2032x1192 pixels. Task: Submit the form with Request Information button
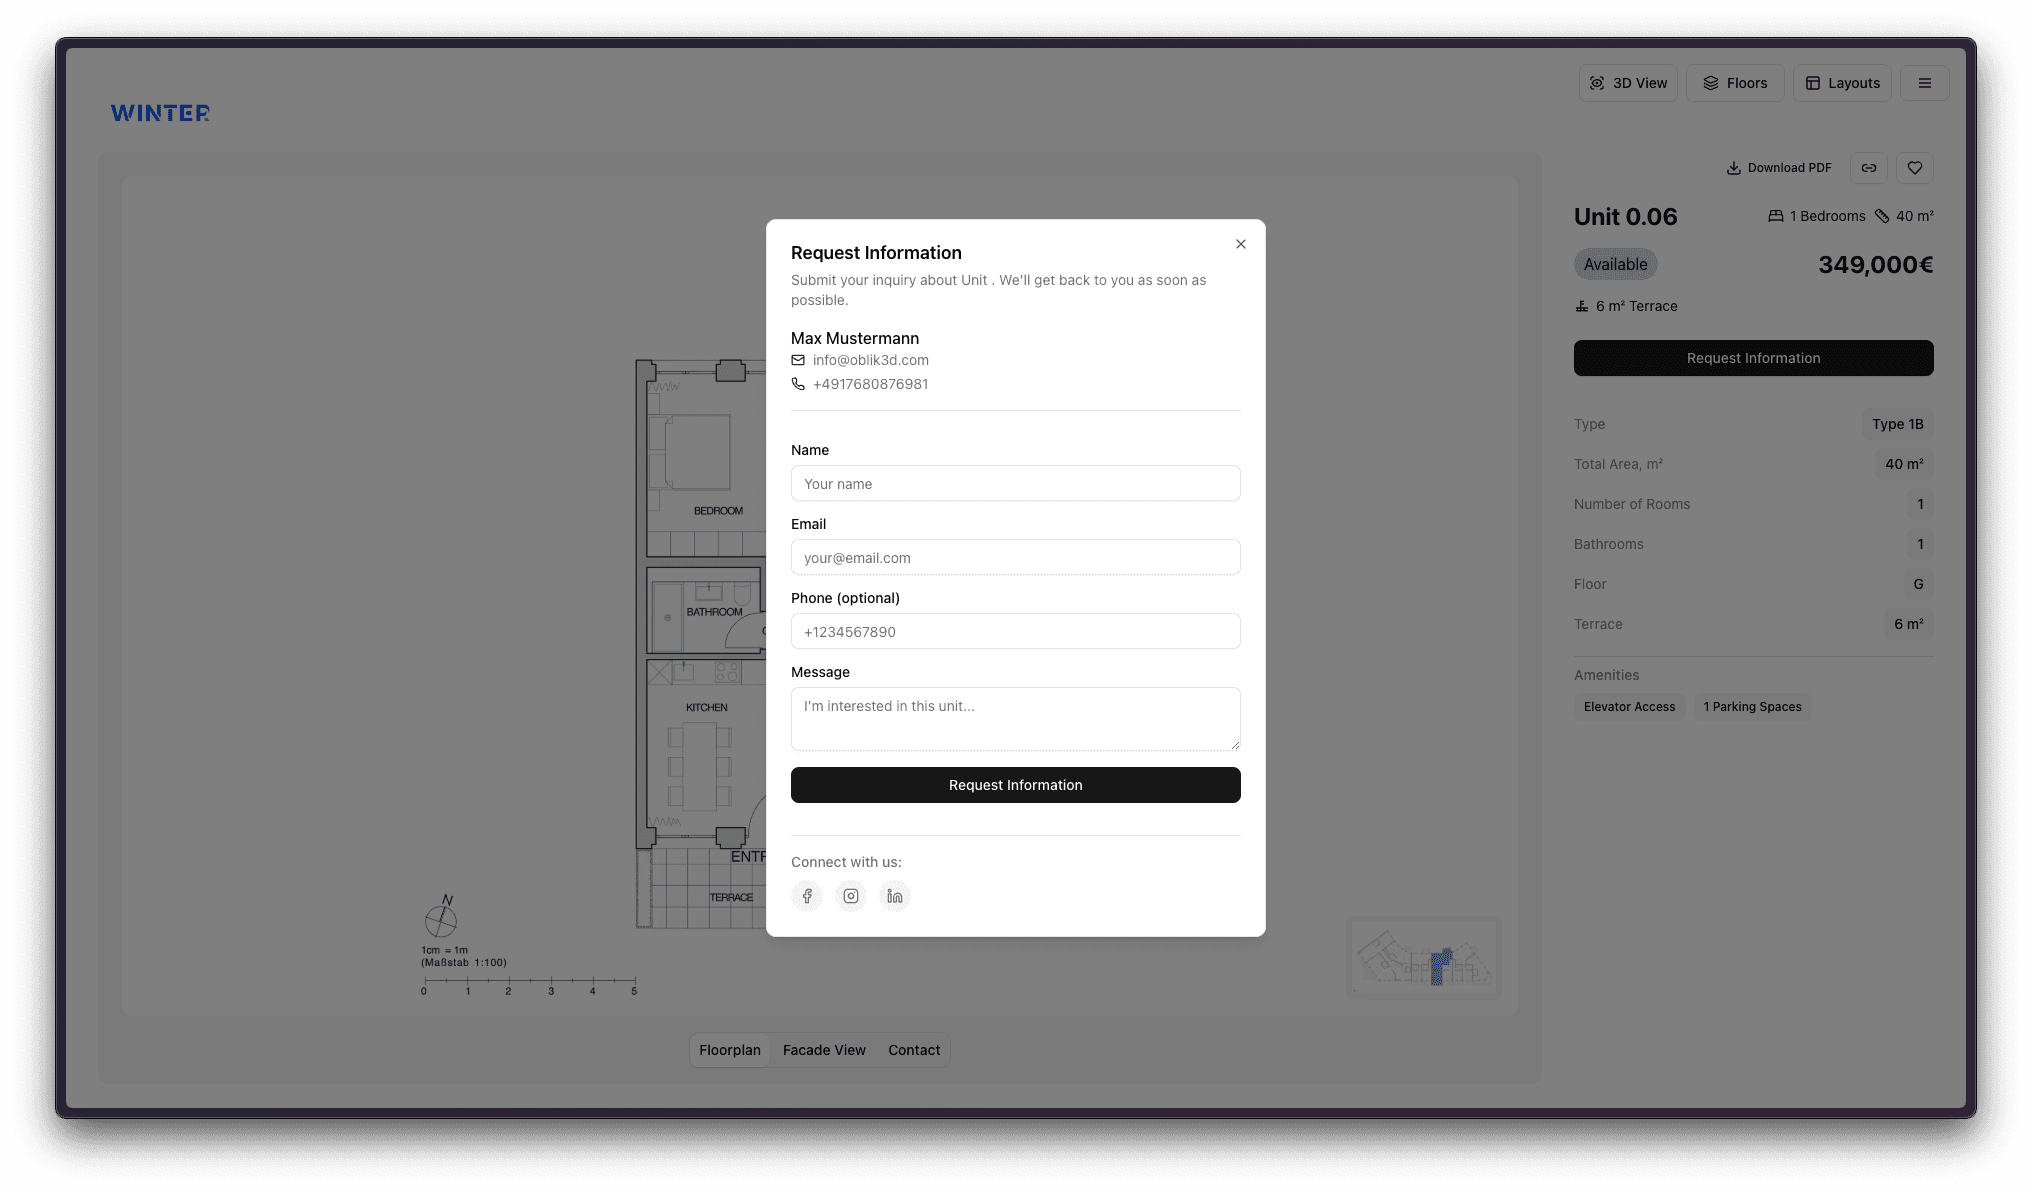click(x=1015, y=785)
